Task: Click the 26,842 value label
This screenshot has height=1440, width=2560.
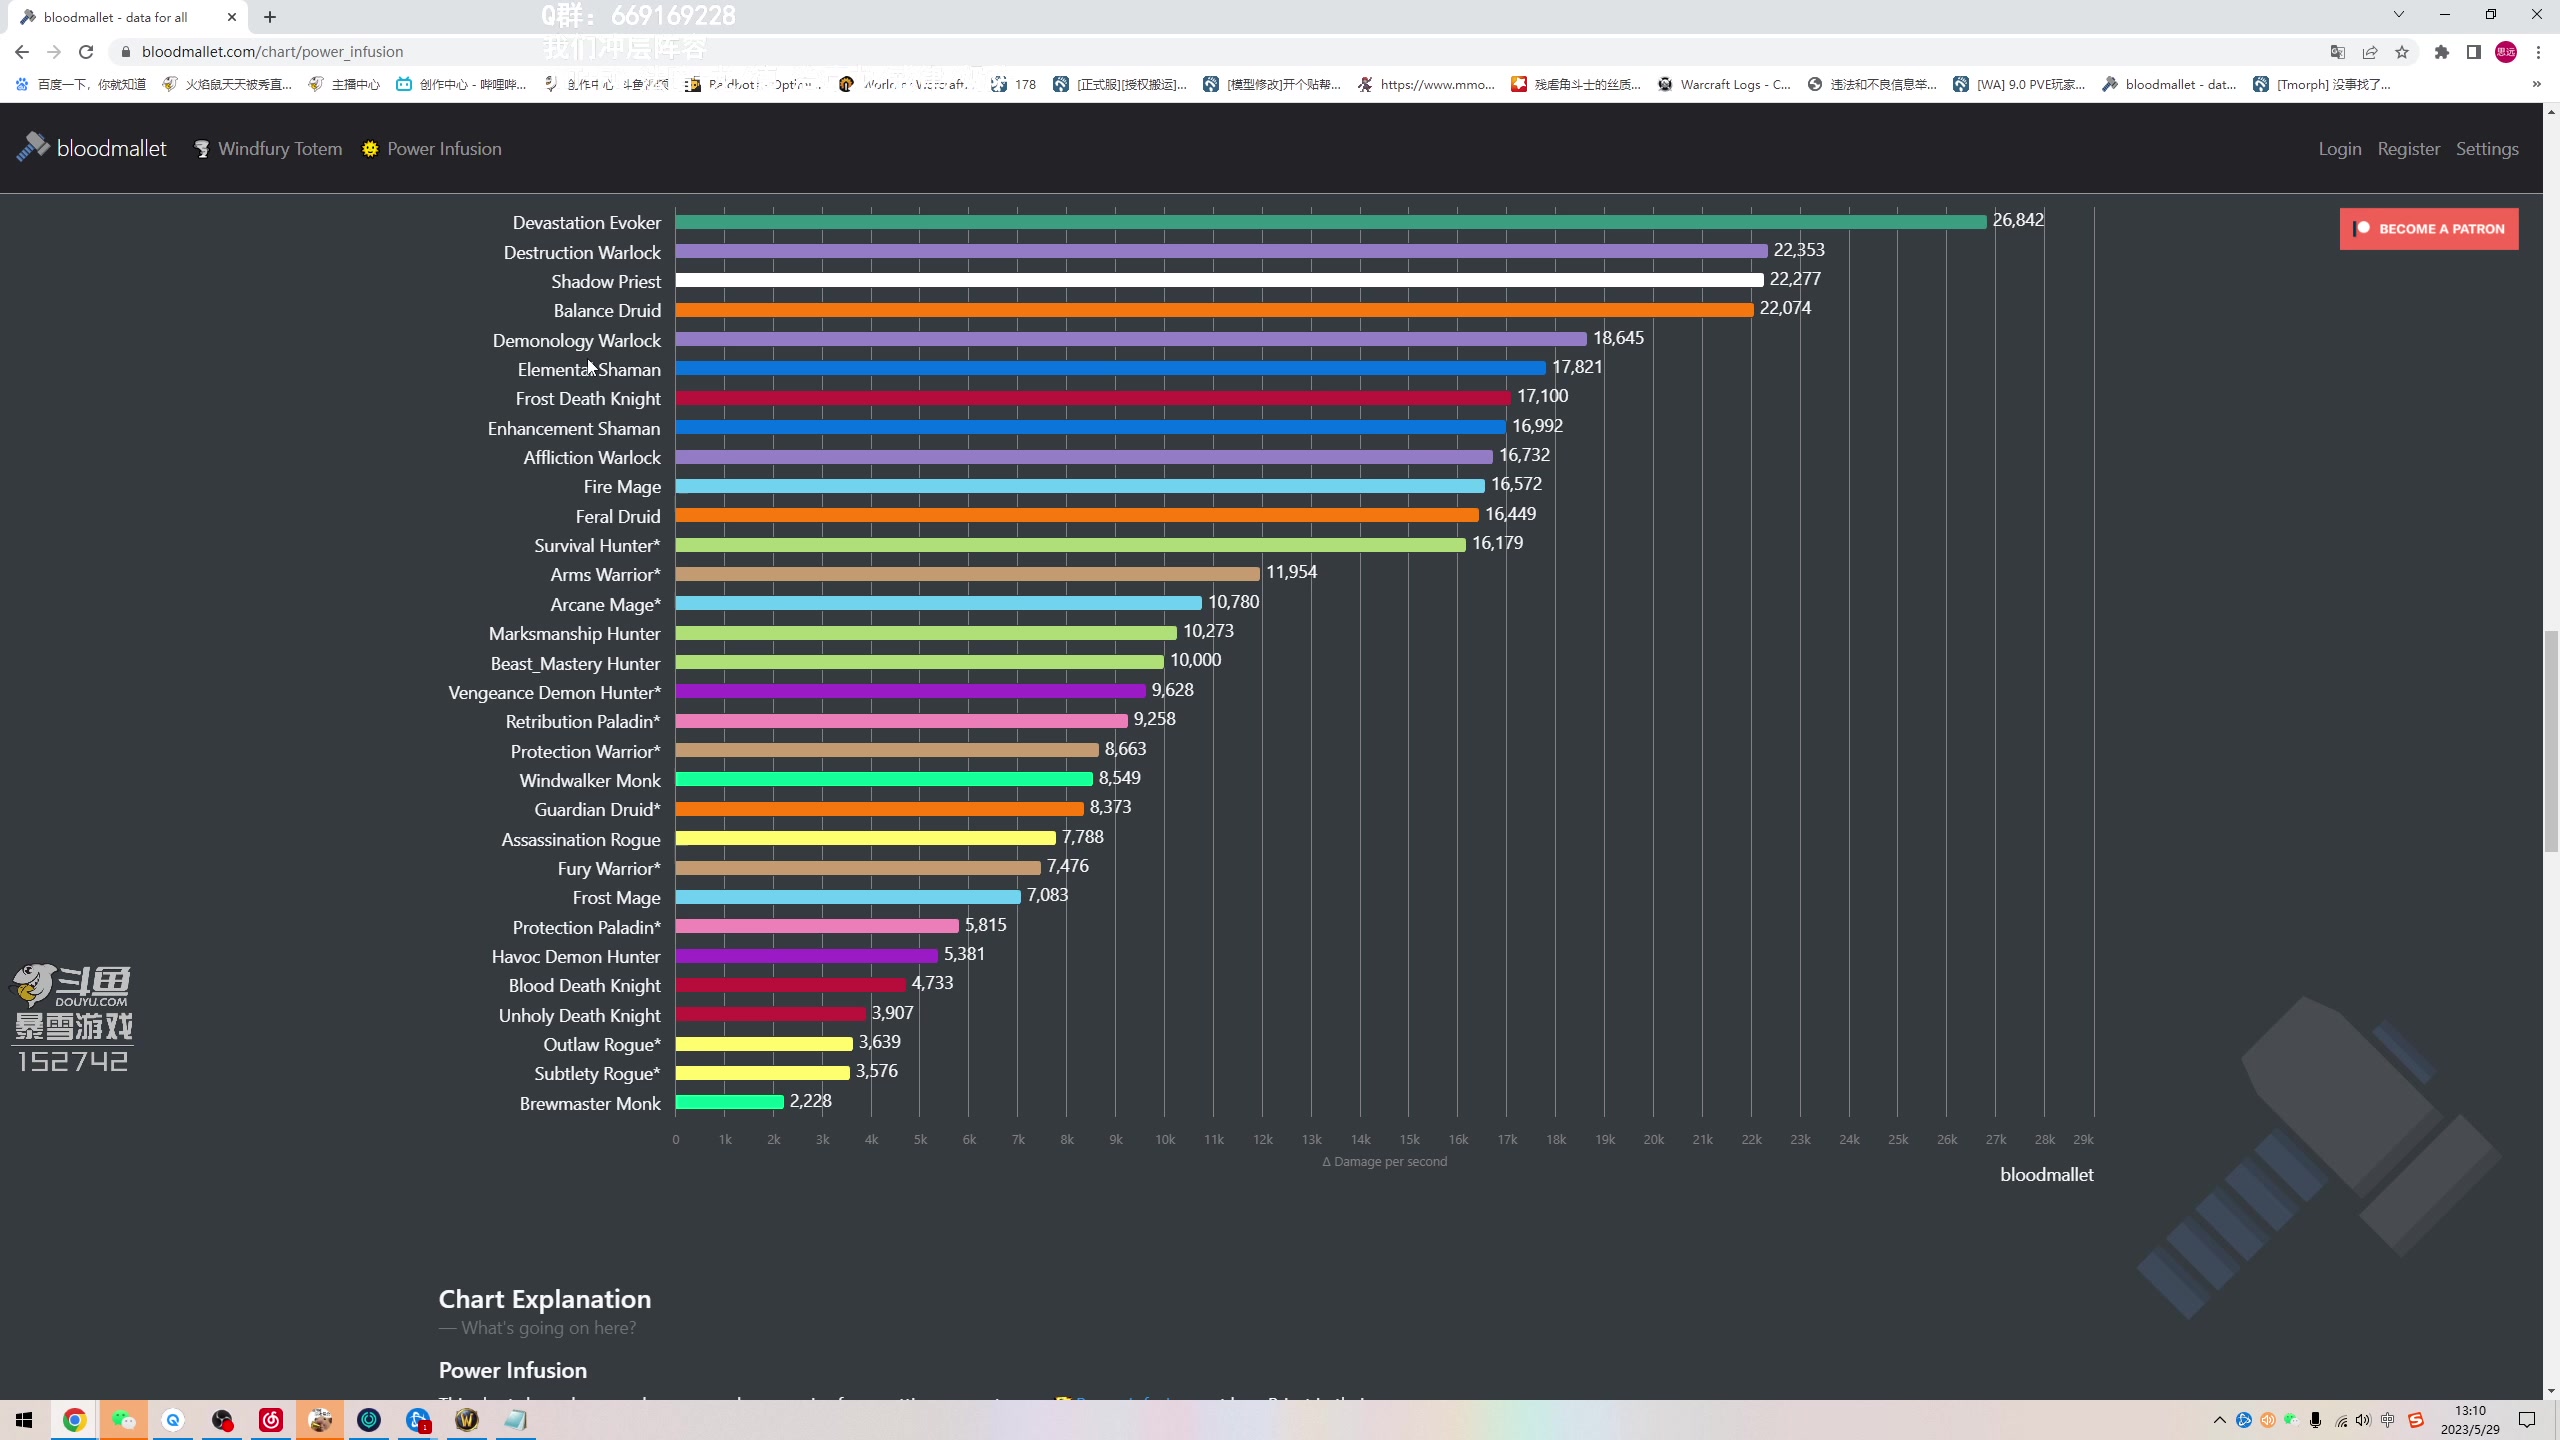Action: (x=2018, y=220)
